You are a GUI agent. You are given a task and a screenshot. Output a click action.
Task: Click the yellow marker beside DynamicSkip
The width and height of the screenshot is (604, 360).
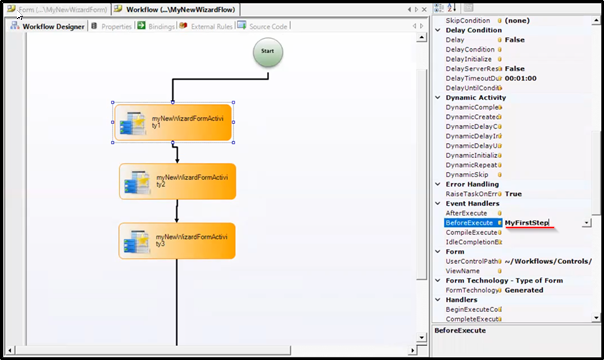500,174
